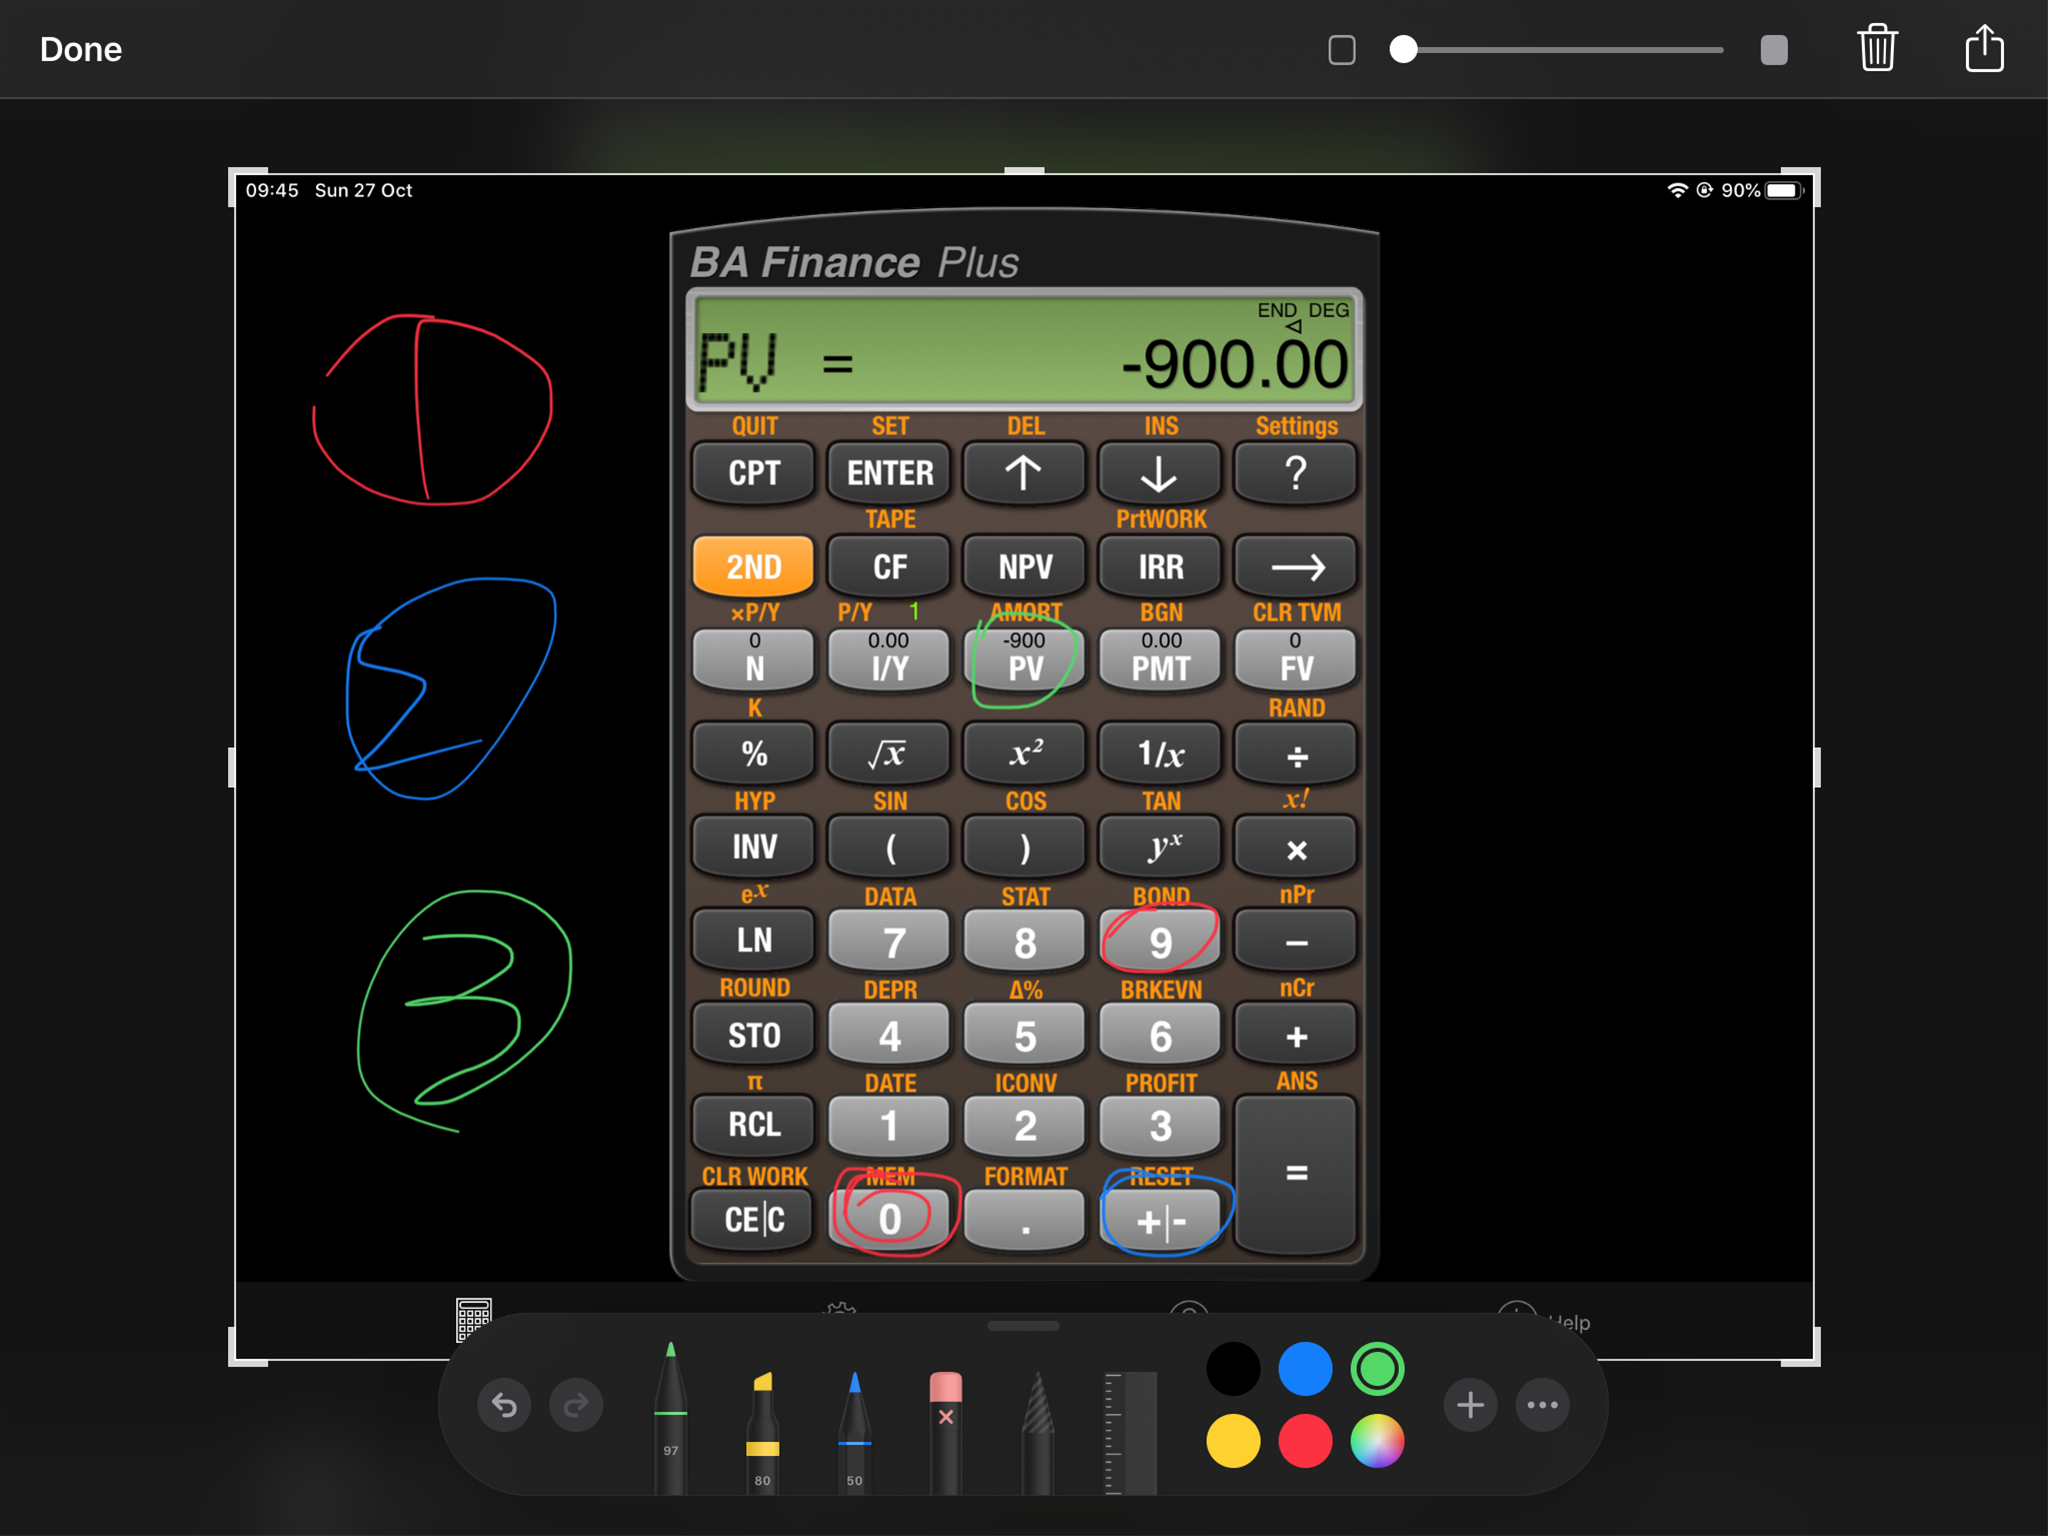Tap the +|- sign change key
Screen dimensions: 2048x1536
1160,1219
